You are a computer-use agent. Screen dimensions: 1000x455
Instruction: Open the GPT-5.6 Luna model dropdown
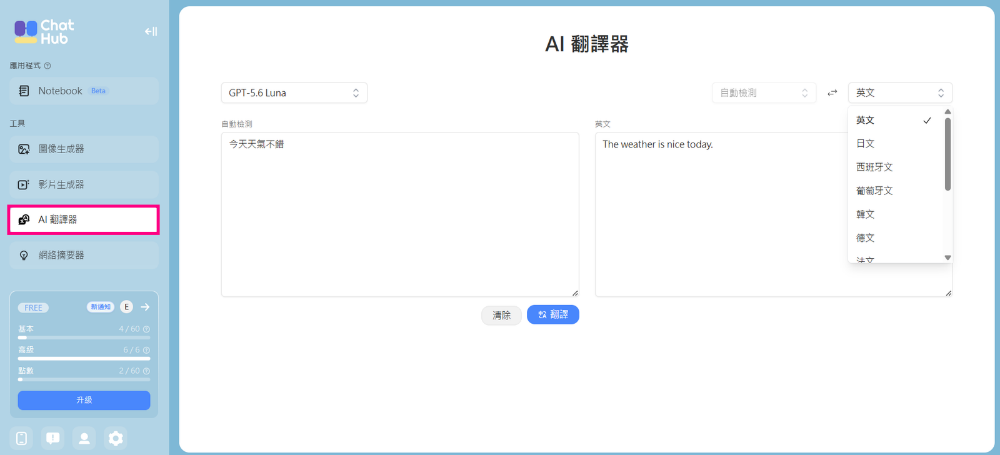[294, 93]
